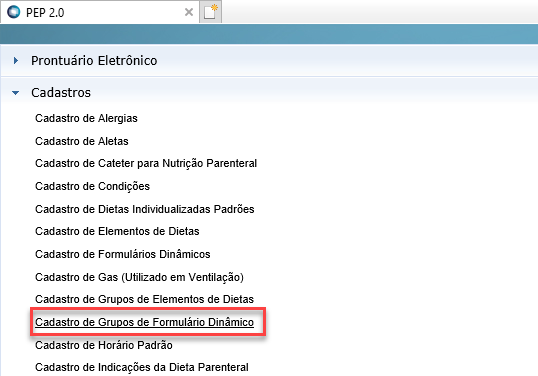Open Cadastro de Elementos de Dietas
Viewport: 538px width, 376px height.
pyautogui.click(x=117, y=232)
